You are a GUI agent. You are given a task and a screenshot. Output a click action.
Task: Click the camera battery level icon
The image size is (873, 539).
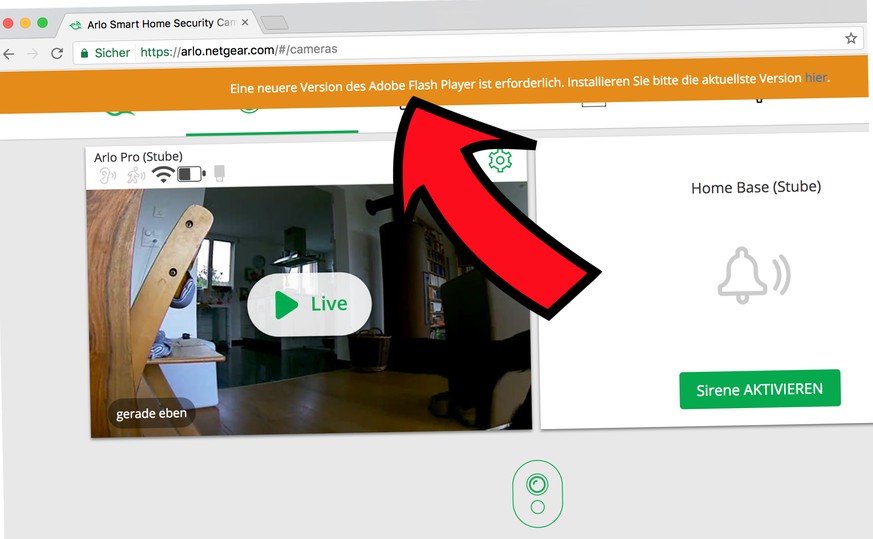pos(191,174)
